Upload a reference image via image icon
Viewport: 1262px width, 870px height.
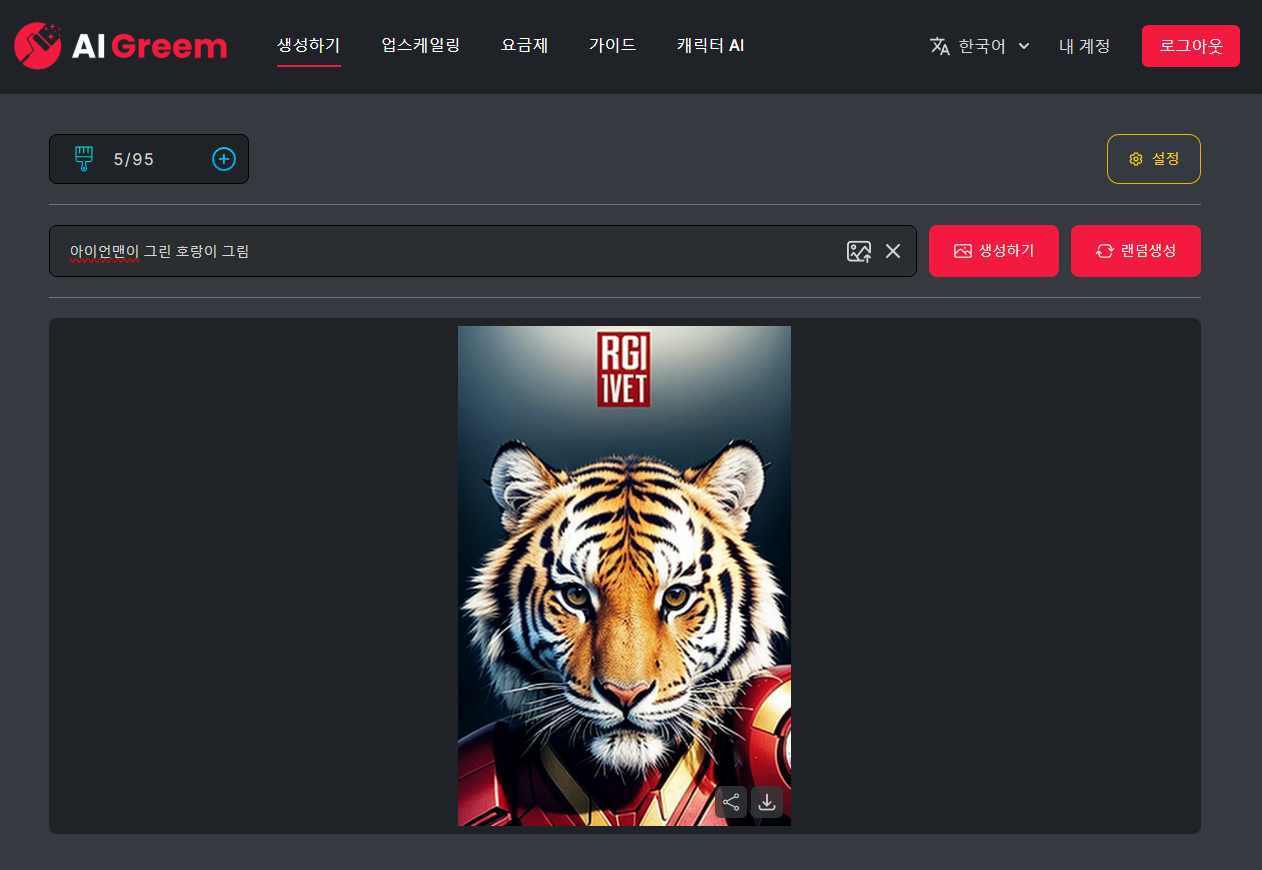pos(859,251)
